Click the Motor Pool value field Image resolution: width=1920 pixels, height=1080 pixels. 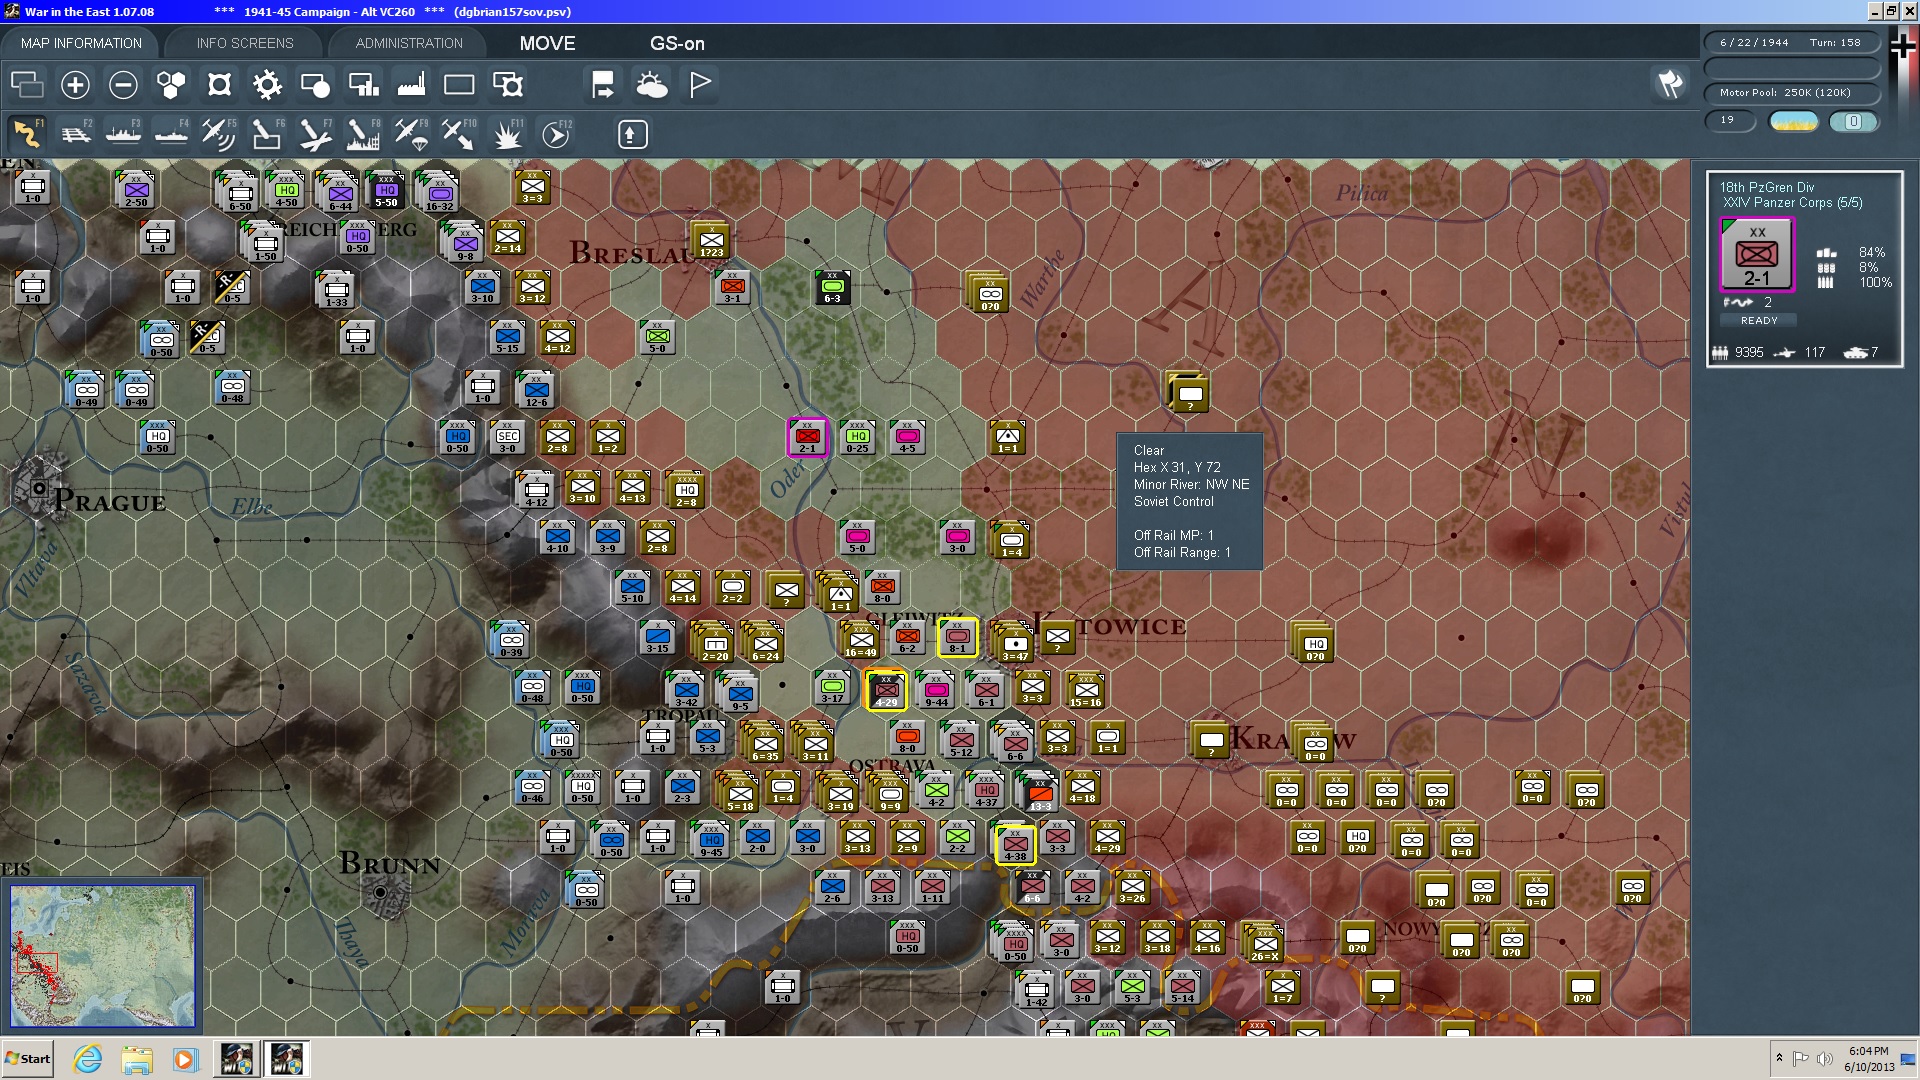click(1791, 93)
